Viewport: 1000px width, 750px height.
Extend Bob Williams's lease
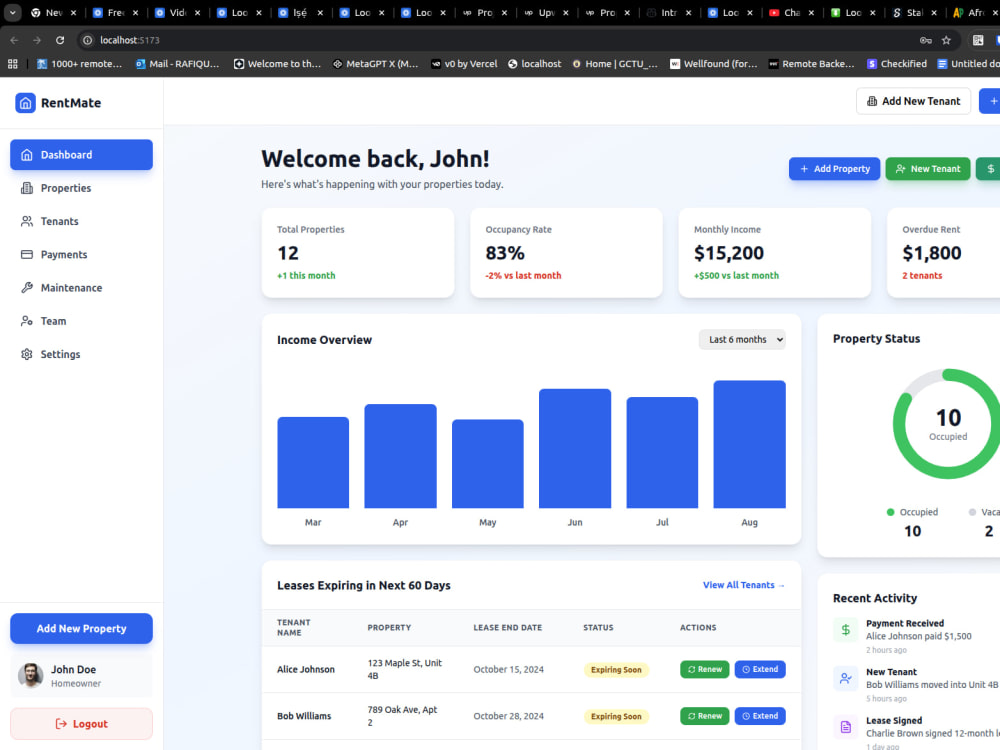tap(760, 716)
